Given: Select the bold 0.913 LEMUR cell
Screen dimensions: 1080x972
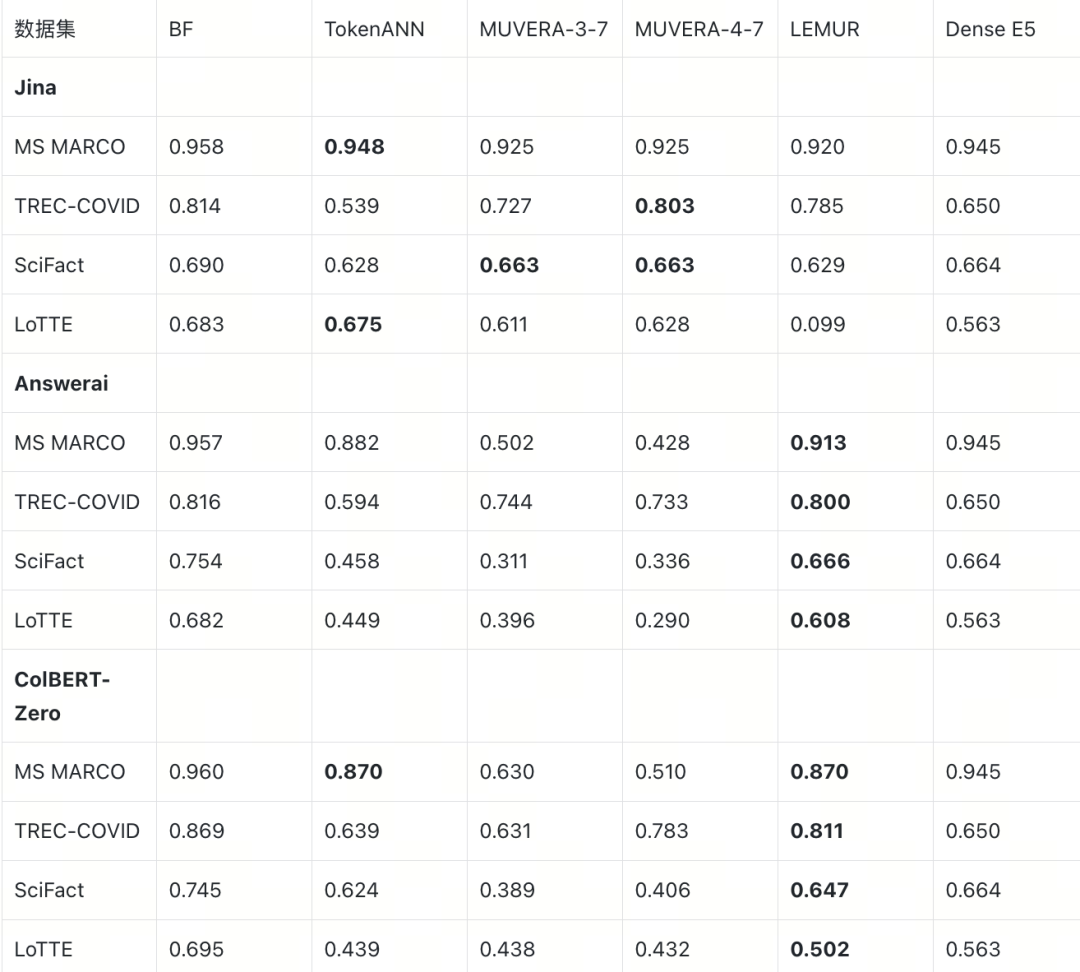Looking at the screenshot, I should tap(818, 443).
